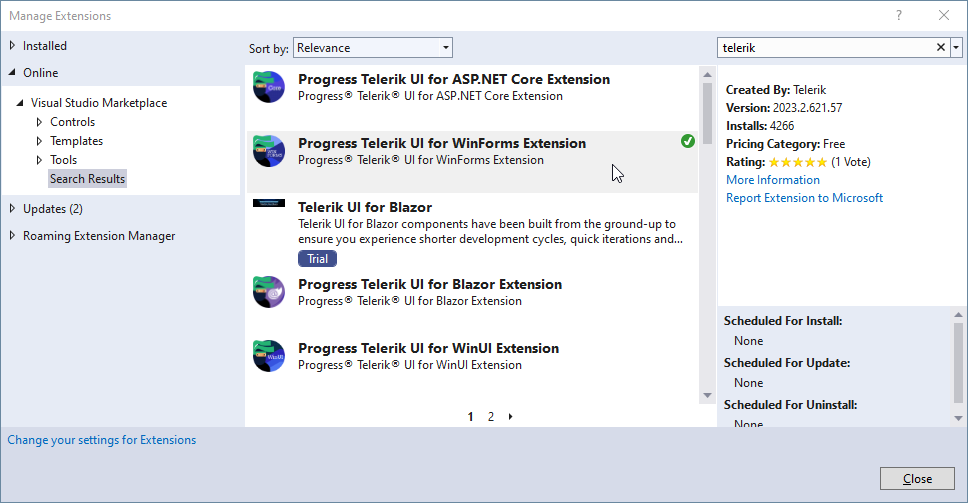Click the Close button
Screen dimensions: 968x503
tap(917, 478)
